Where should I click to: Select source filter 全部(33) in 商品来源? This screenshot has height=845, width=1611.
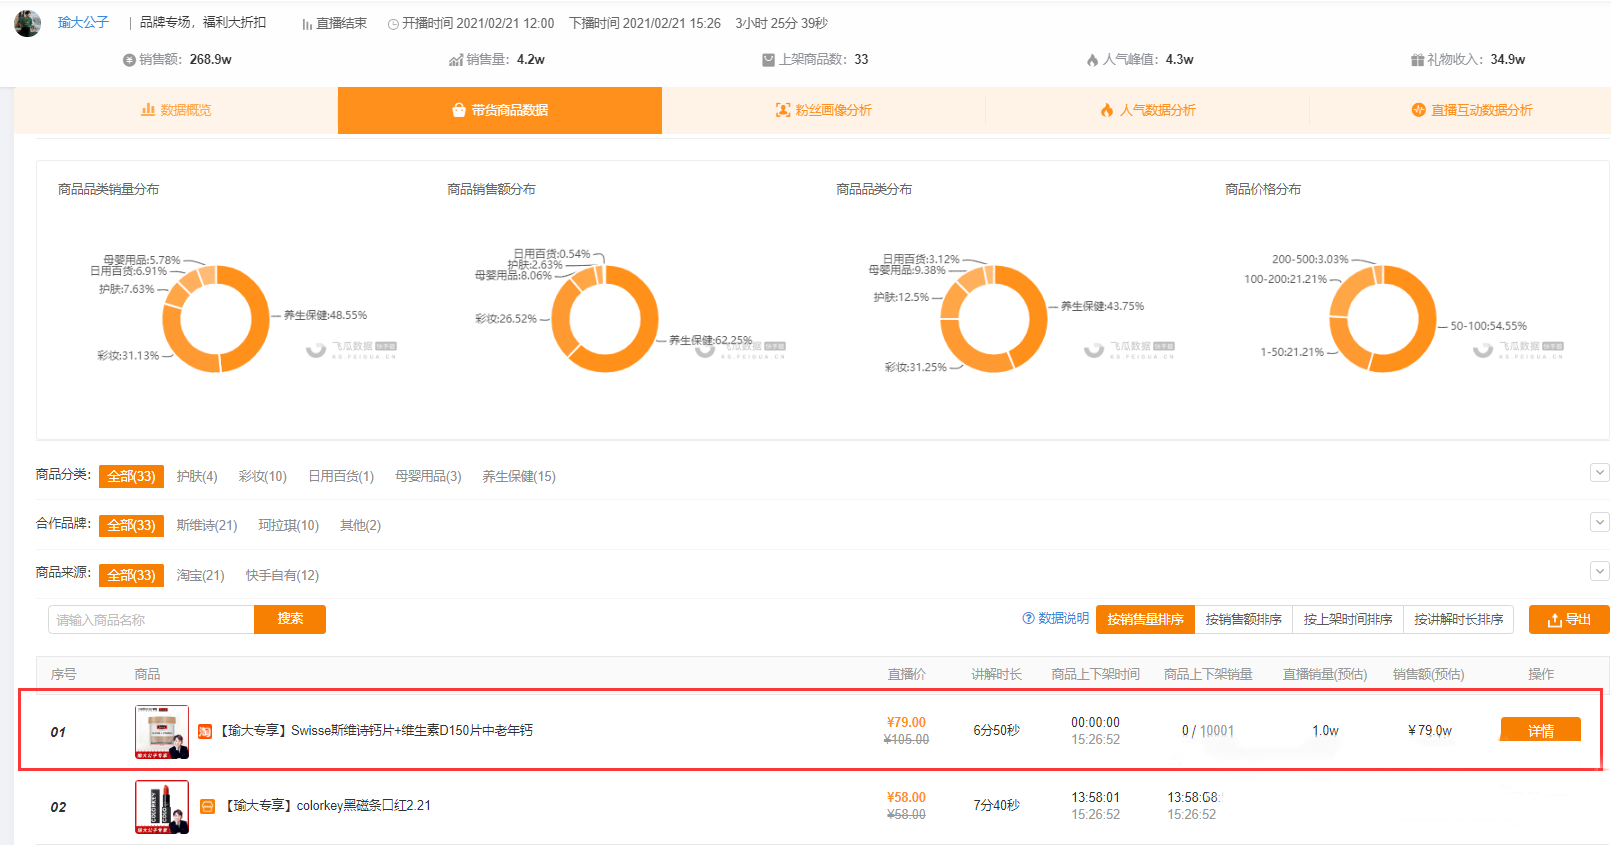(x=131, y=575)
